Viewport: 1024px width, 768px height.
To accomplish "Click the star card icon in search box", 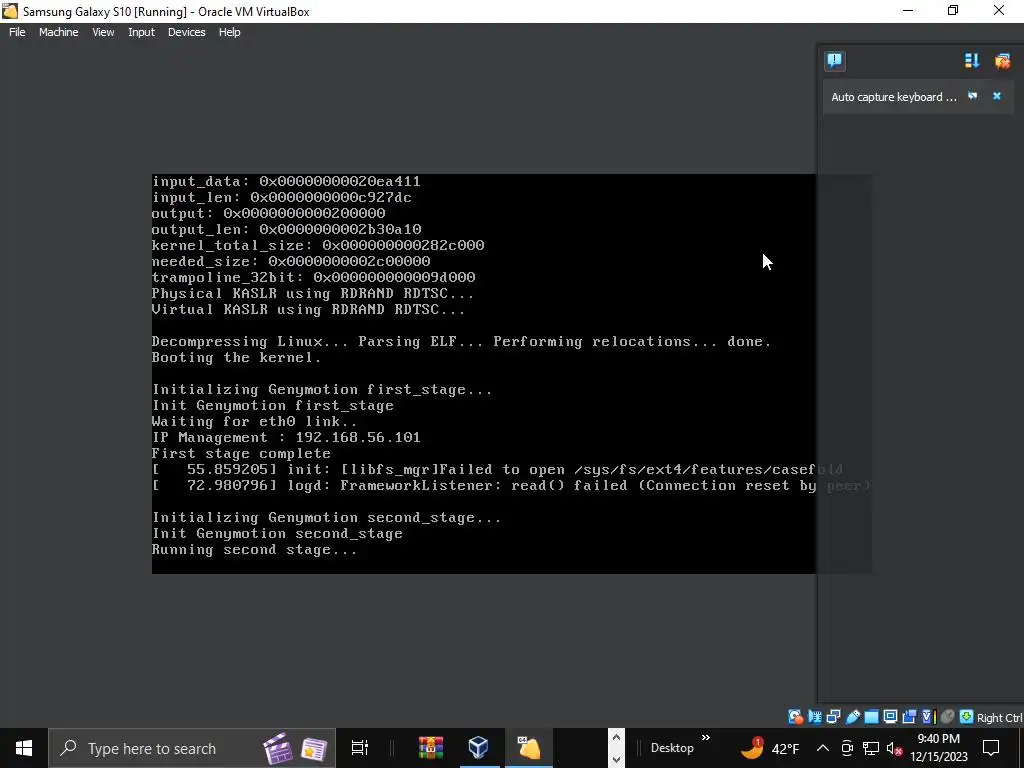I will pos(314,749).
